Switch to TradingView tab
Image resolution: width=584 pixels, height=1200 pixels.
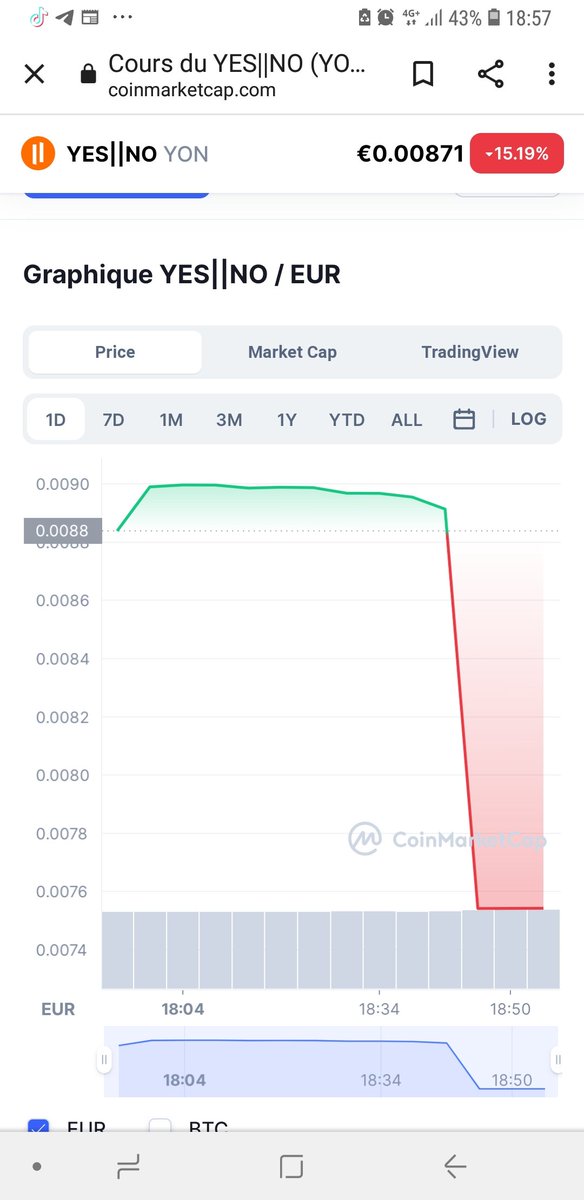[470, 352]
